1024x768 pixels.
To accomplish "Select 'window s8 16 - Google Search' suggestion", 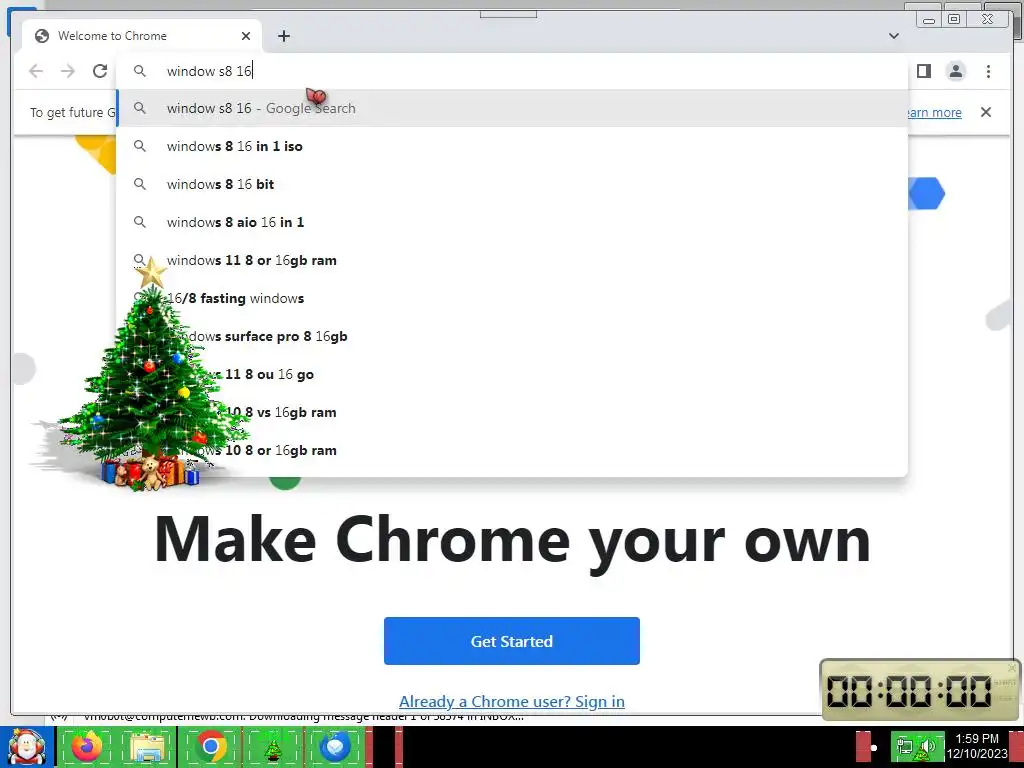I will [512, 108].
